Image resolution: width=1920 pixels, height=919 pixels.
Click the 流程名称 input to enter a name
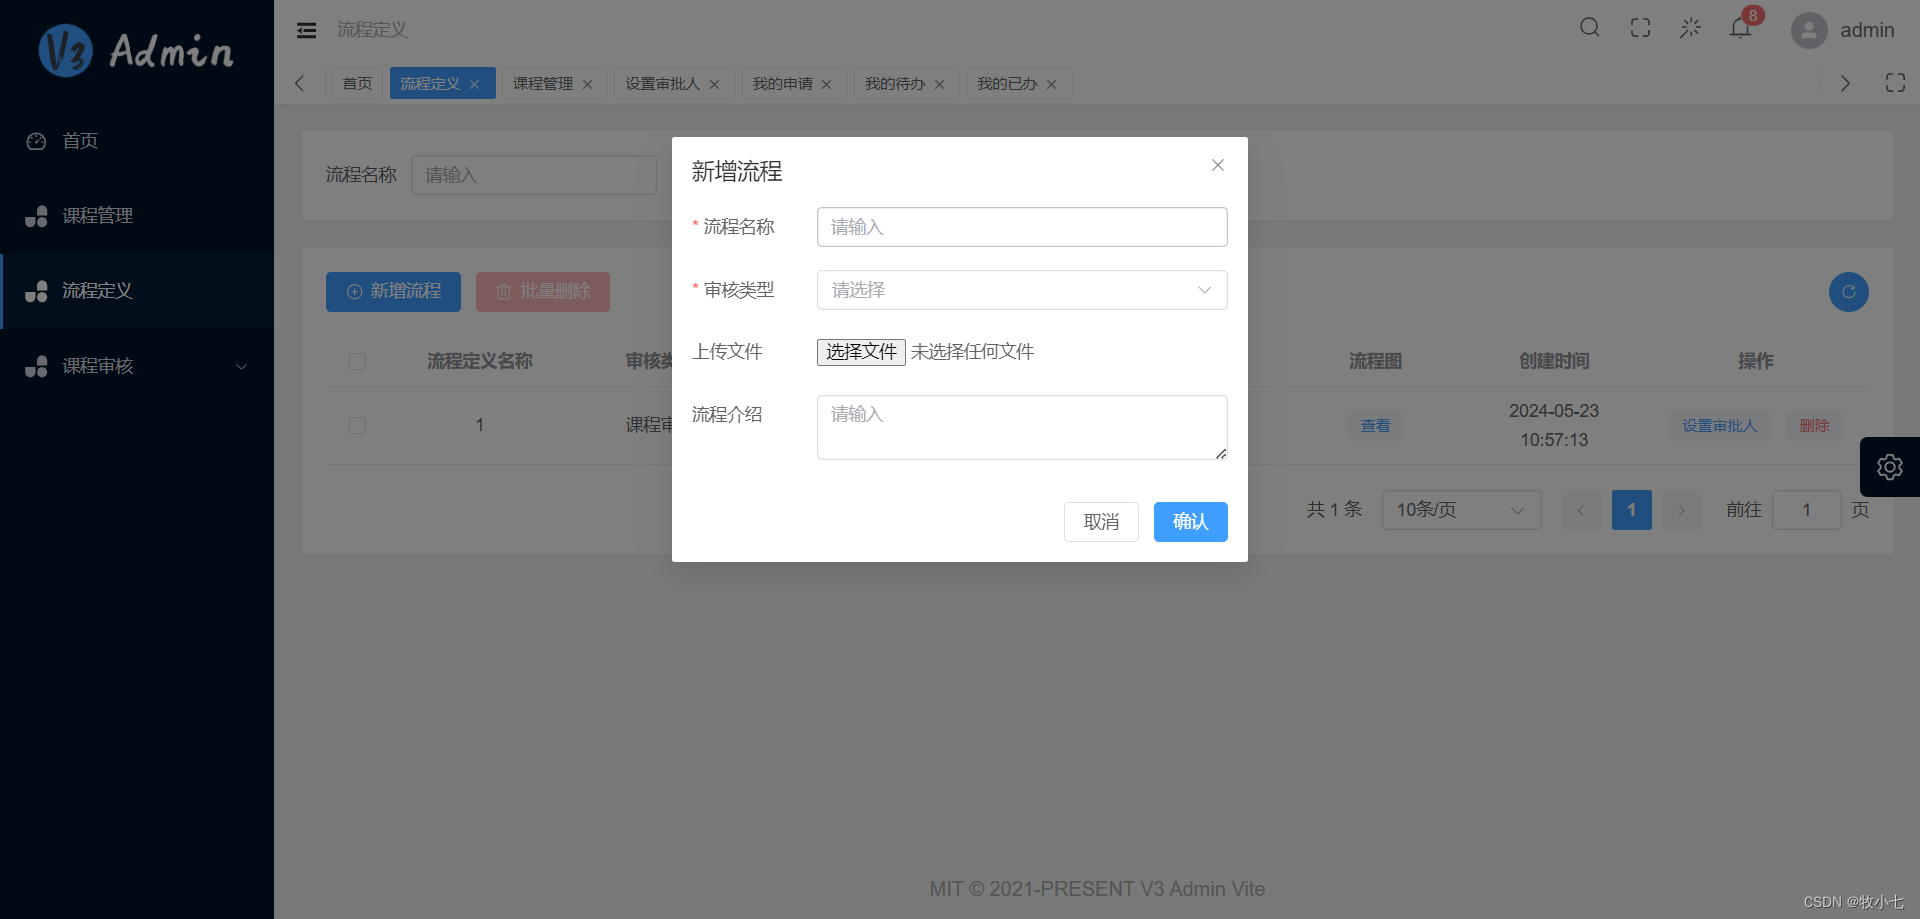pos(1021,227)
